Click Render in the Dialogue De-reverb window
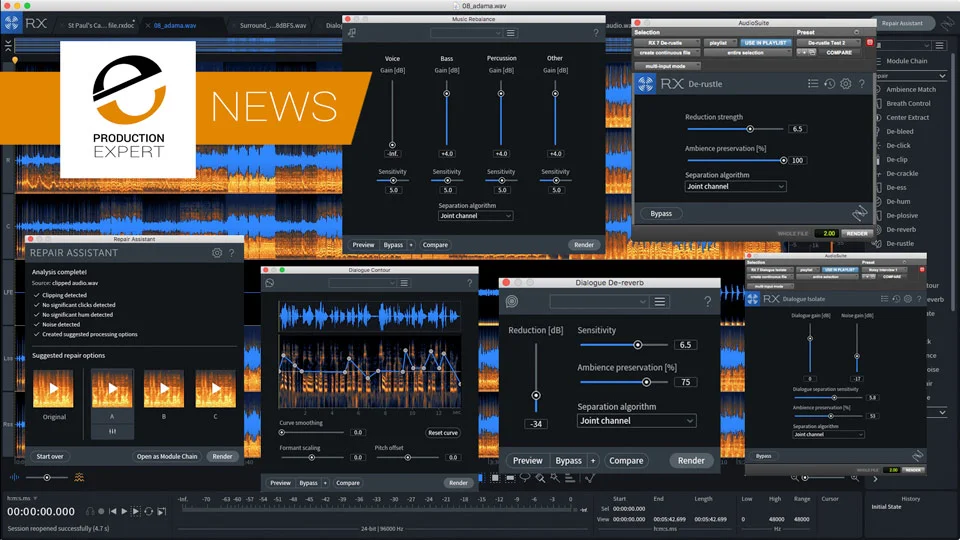This screenshot has height=540, width=960. (x=691, y=460)
